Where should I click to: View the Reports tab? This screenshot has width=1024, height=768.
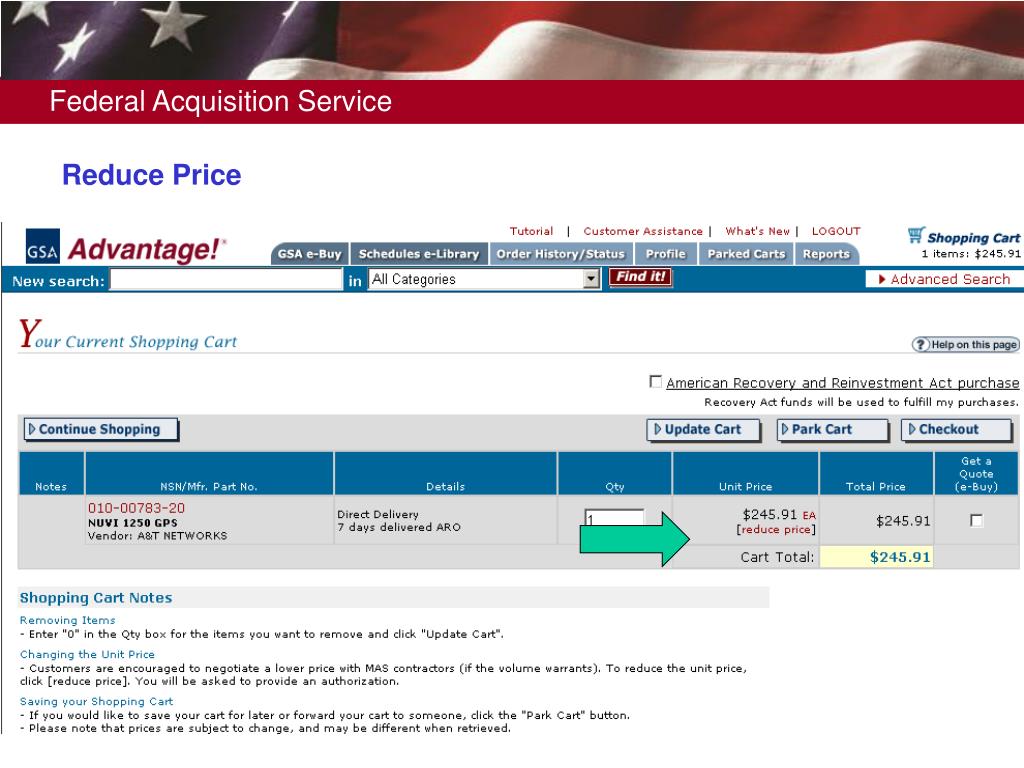coord(826,254)
